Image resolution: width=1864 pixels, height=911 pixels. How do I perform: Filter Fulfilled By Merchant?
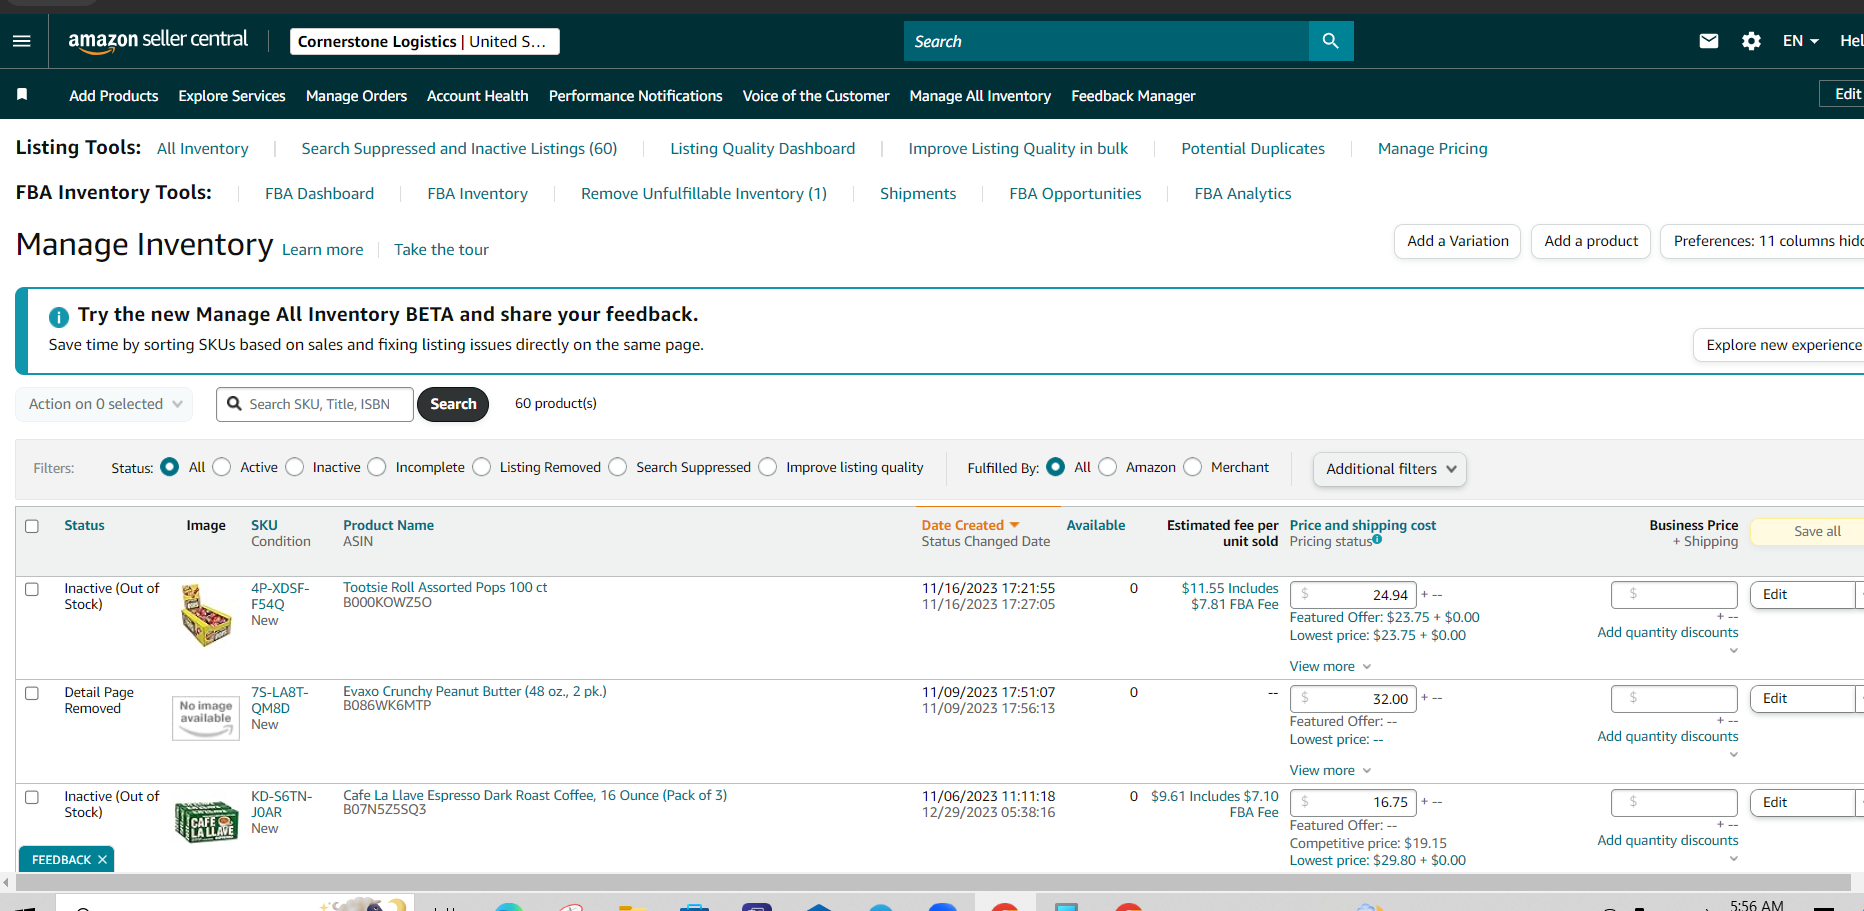pos(1193,467)
